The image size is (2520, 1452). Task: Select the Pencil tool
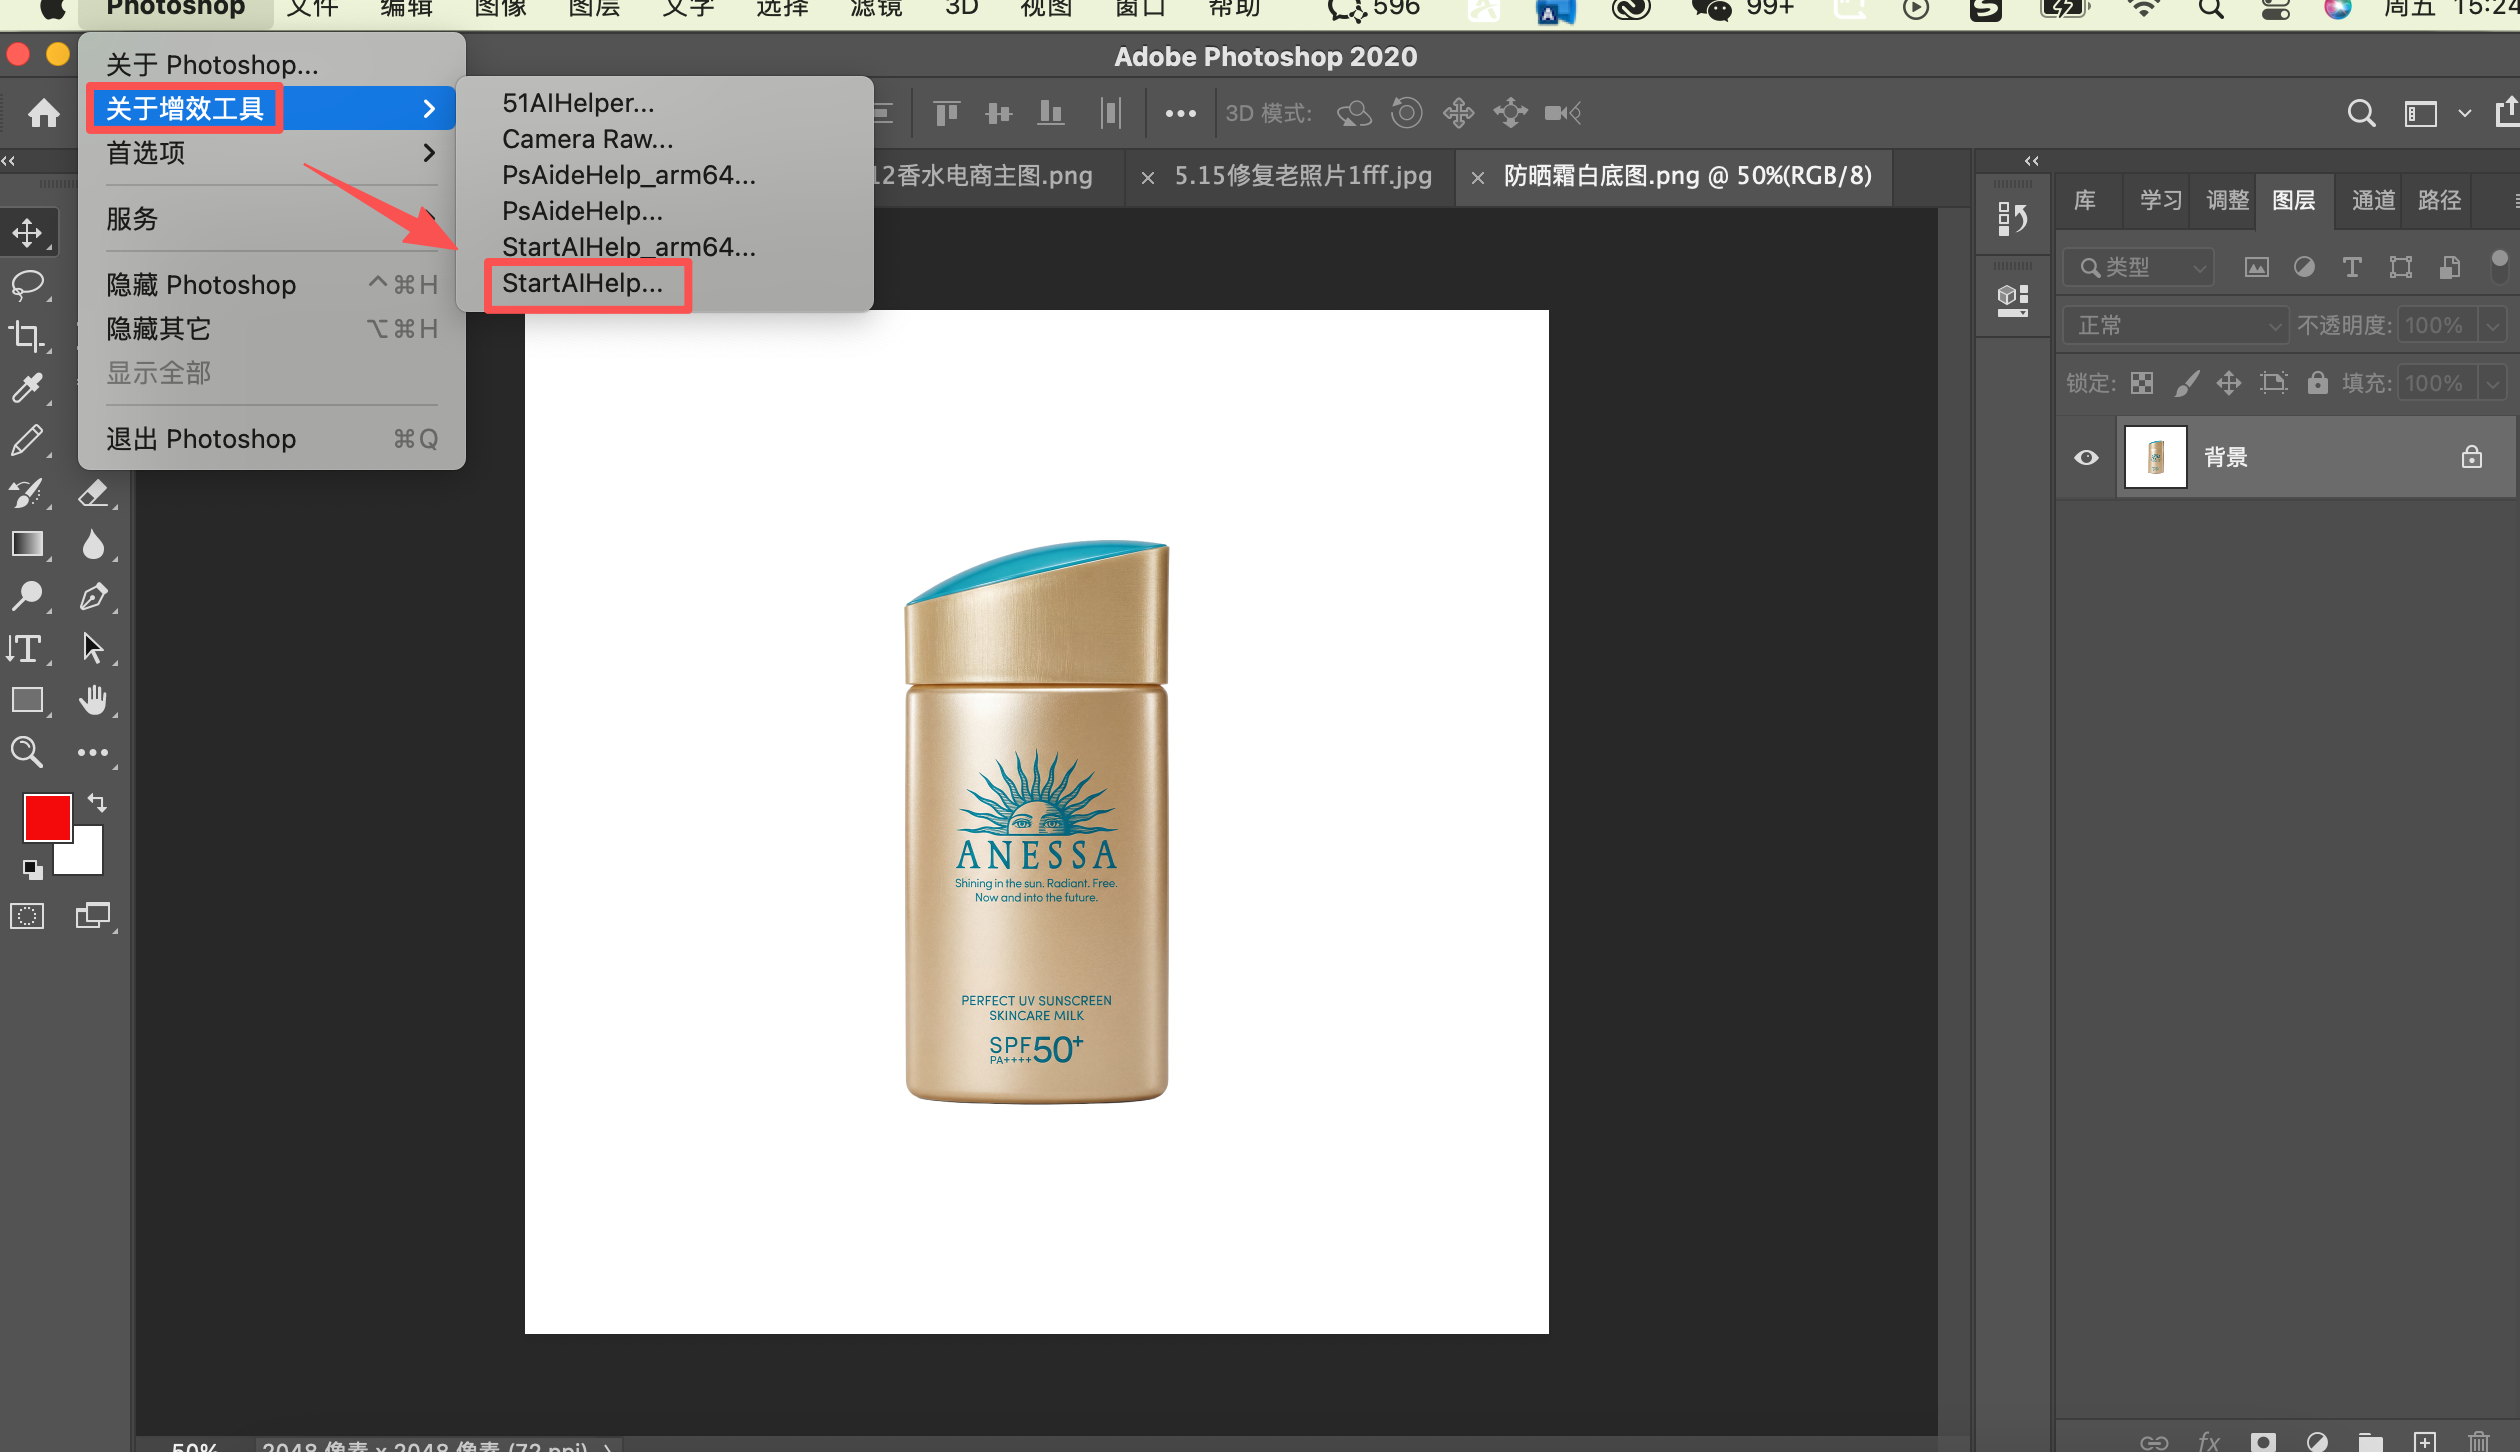coord(27,440)
